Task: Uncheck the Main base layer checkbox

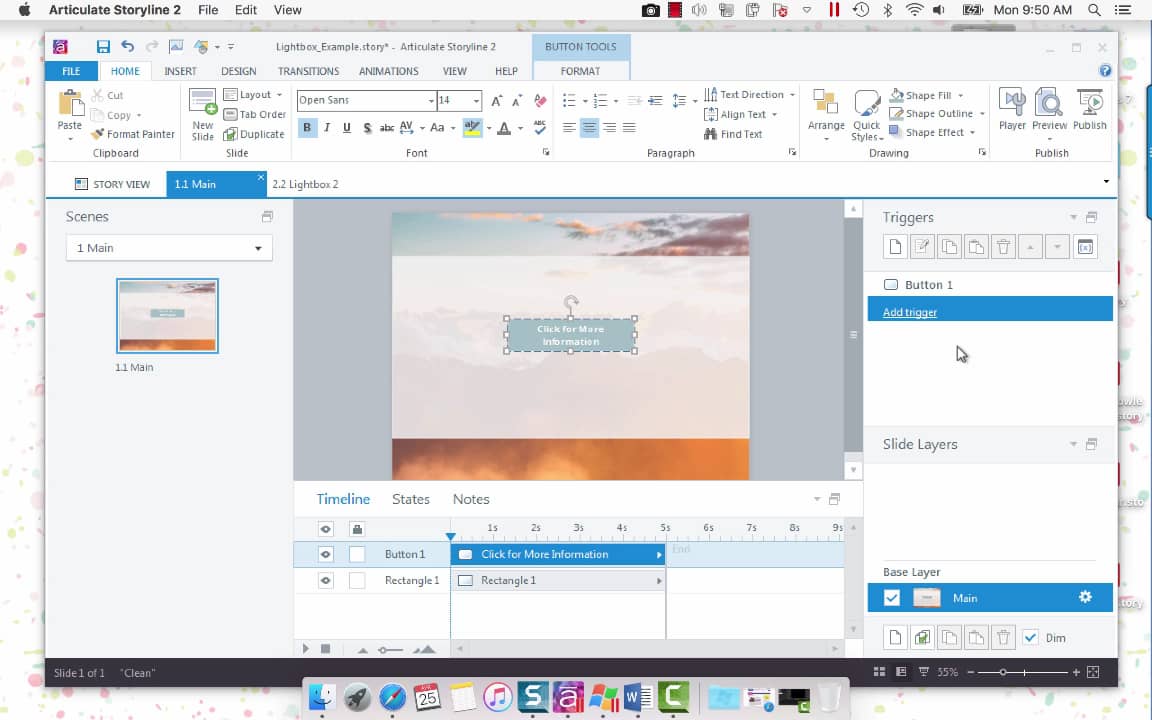Action: click(892, 598)
